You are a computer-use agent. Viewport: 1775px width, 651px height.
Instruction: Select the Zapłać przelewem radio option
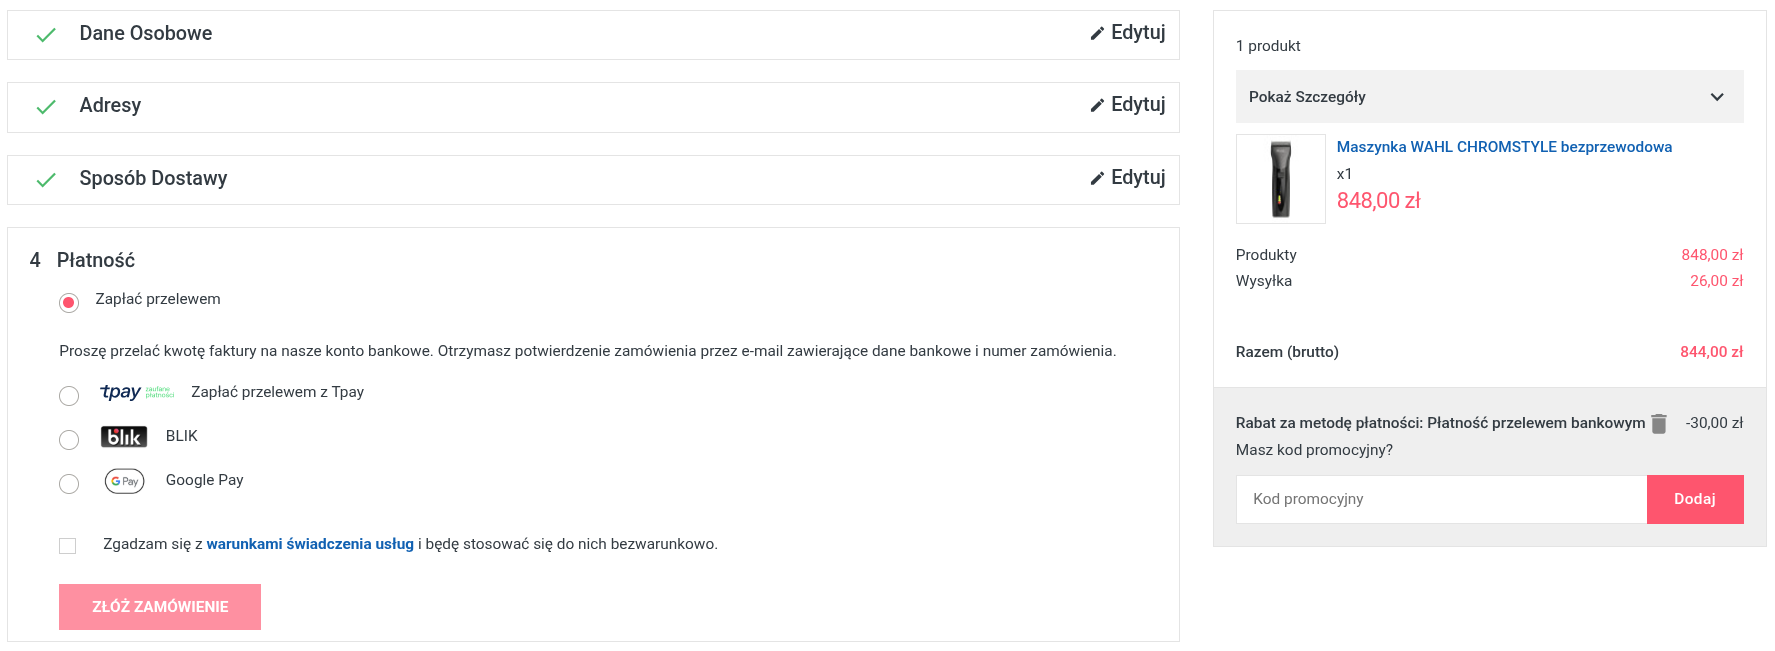(x=69, y=302)
